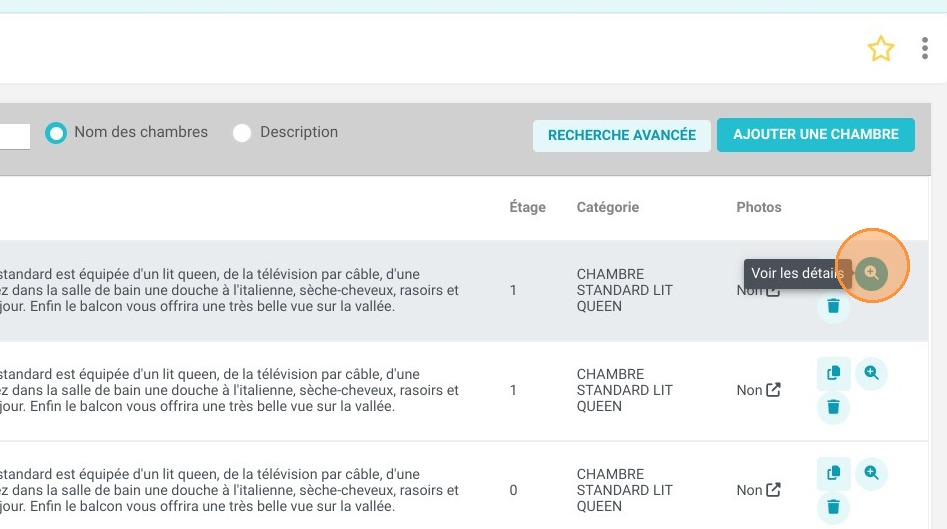Image resolution: width=947 pixels, height=529 pixels.
Task: View details of the first room row
Action: pyautogui.click(x=871, y=273)
